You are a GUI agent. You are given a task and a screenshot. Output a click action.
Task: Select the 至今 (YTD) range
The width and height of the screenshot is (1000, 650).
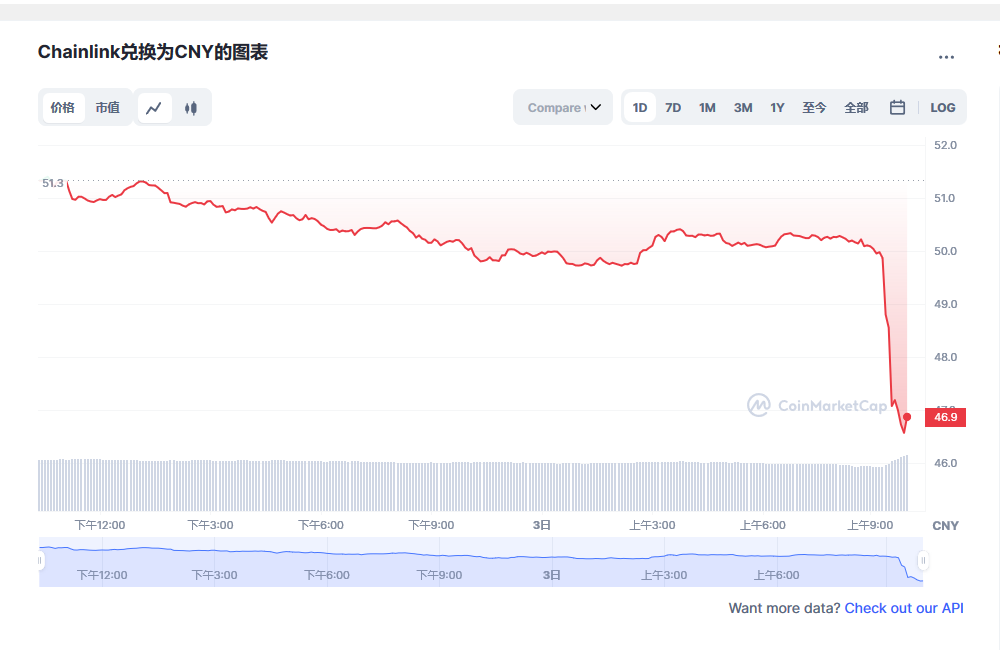point(814,107)
